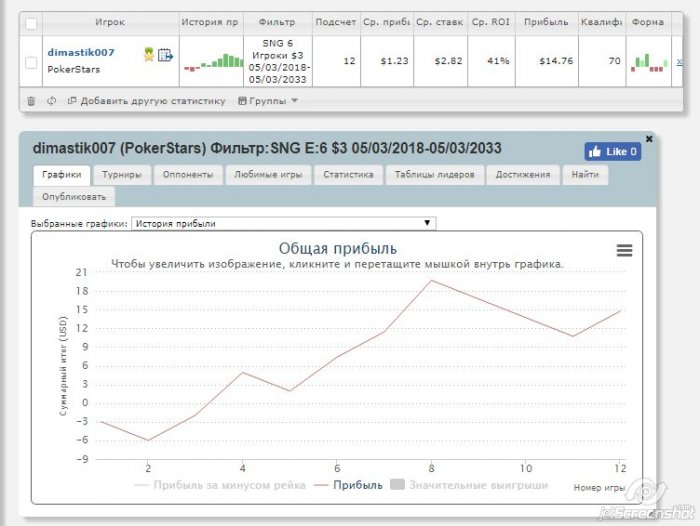Toggle Значительные выигрыши legend item
The image size is (700, 526).
469,485
